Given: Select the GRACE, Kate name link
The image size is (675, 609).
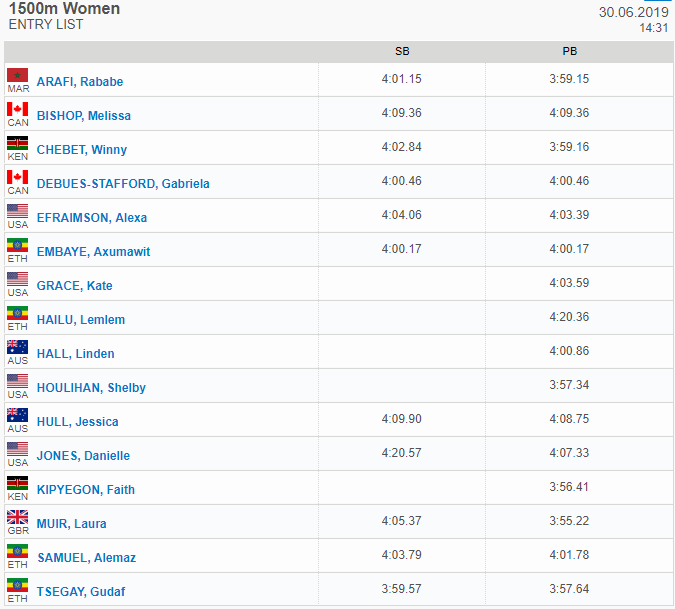Looking at the screenshot, I should pyautogui.click(x=74, y=286).
